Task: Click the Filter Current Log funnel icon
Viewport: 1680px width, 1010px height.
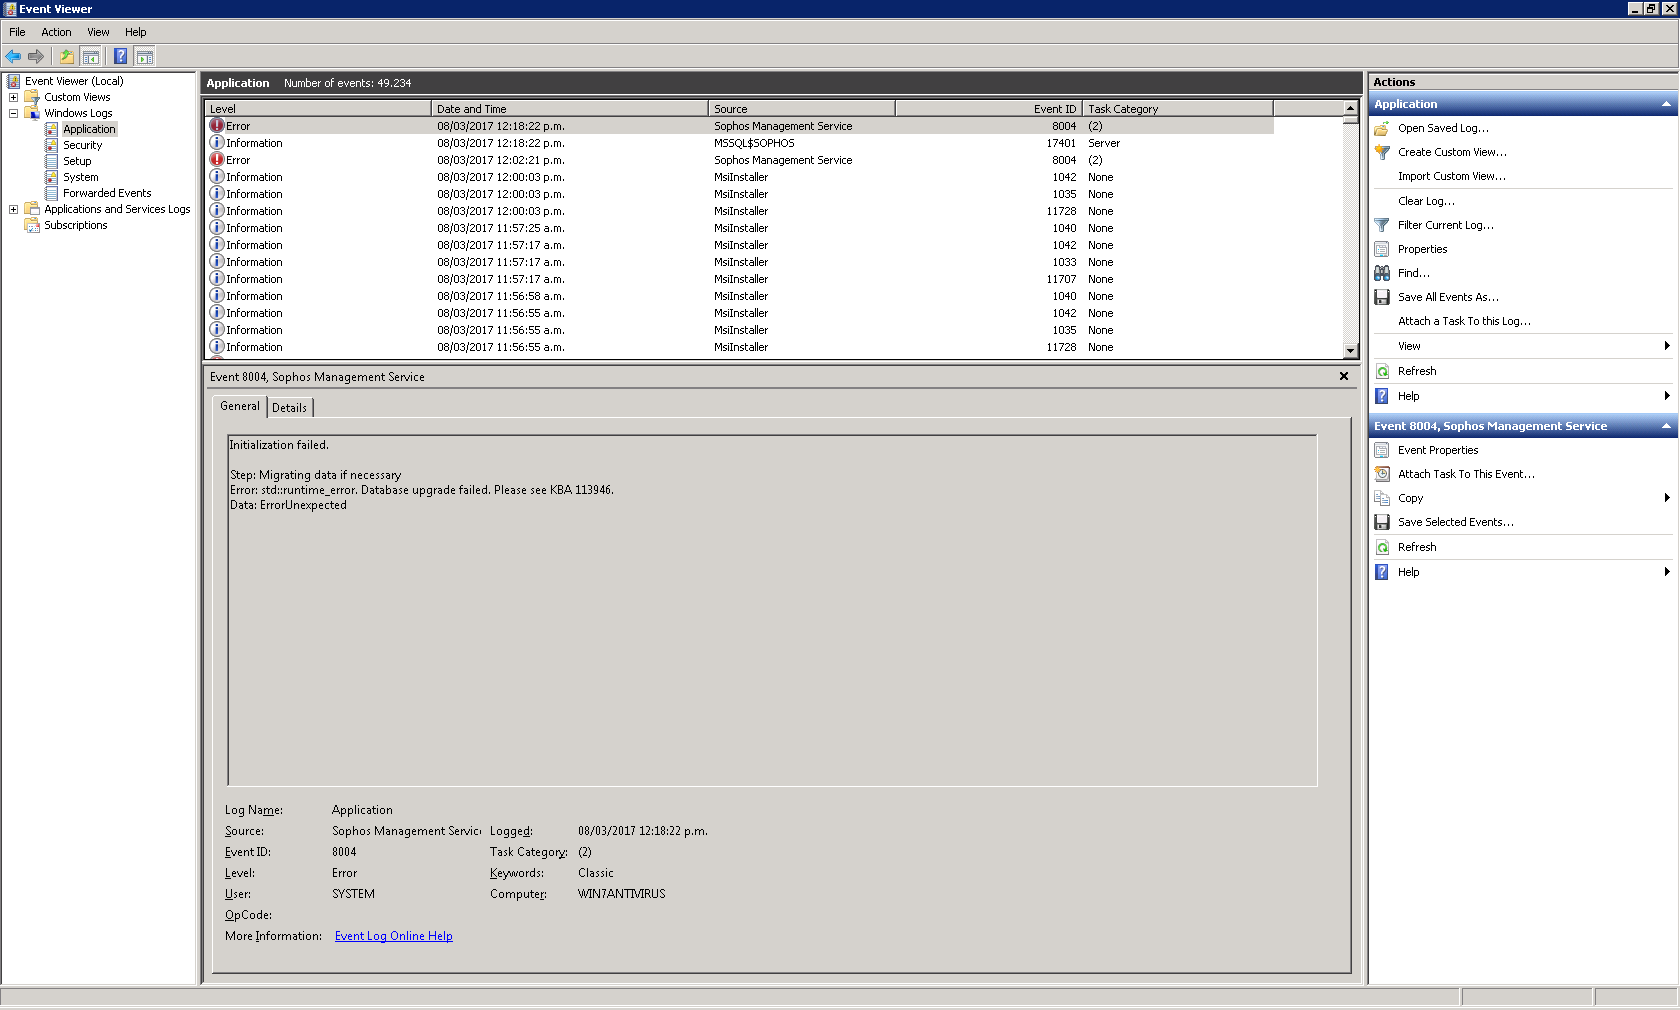Action: [x=1382, y=225]
